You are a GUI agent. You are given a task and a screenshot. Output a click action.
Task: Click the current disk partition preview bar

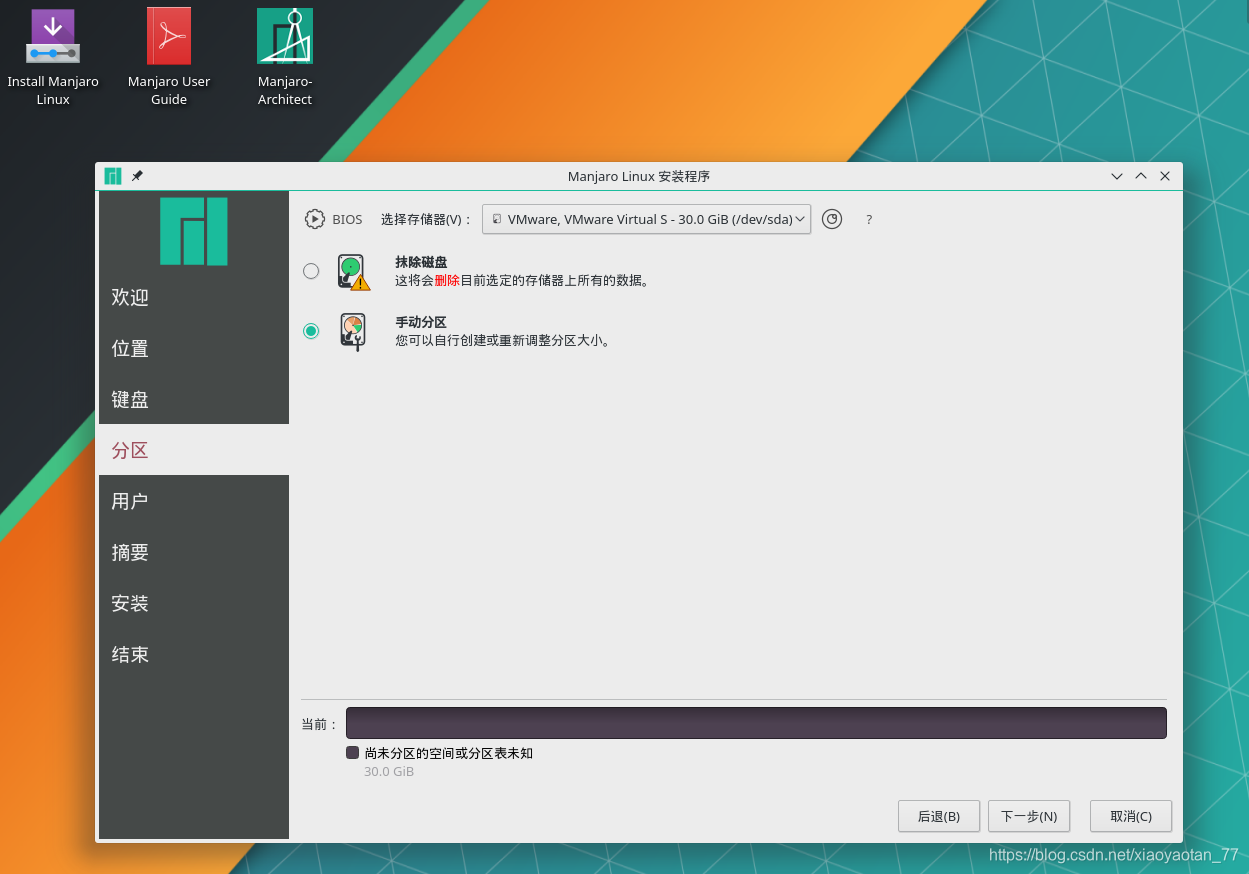click(756, 723)
